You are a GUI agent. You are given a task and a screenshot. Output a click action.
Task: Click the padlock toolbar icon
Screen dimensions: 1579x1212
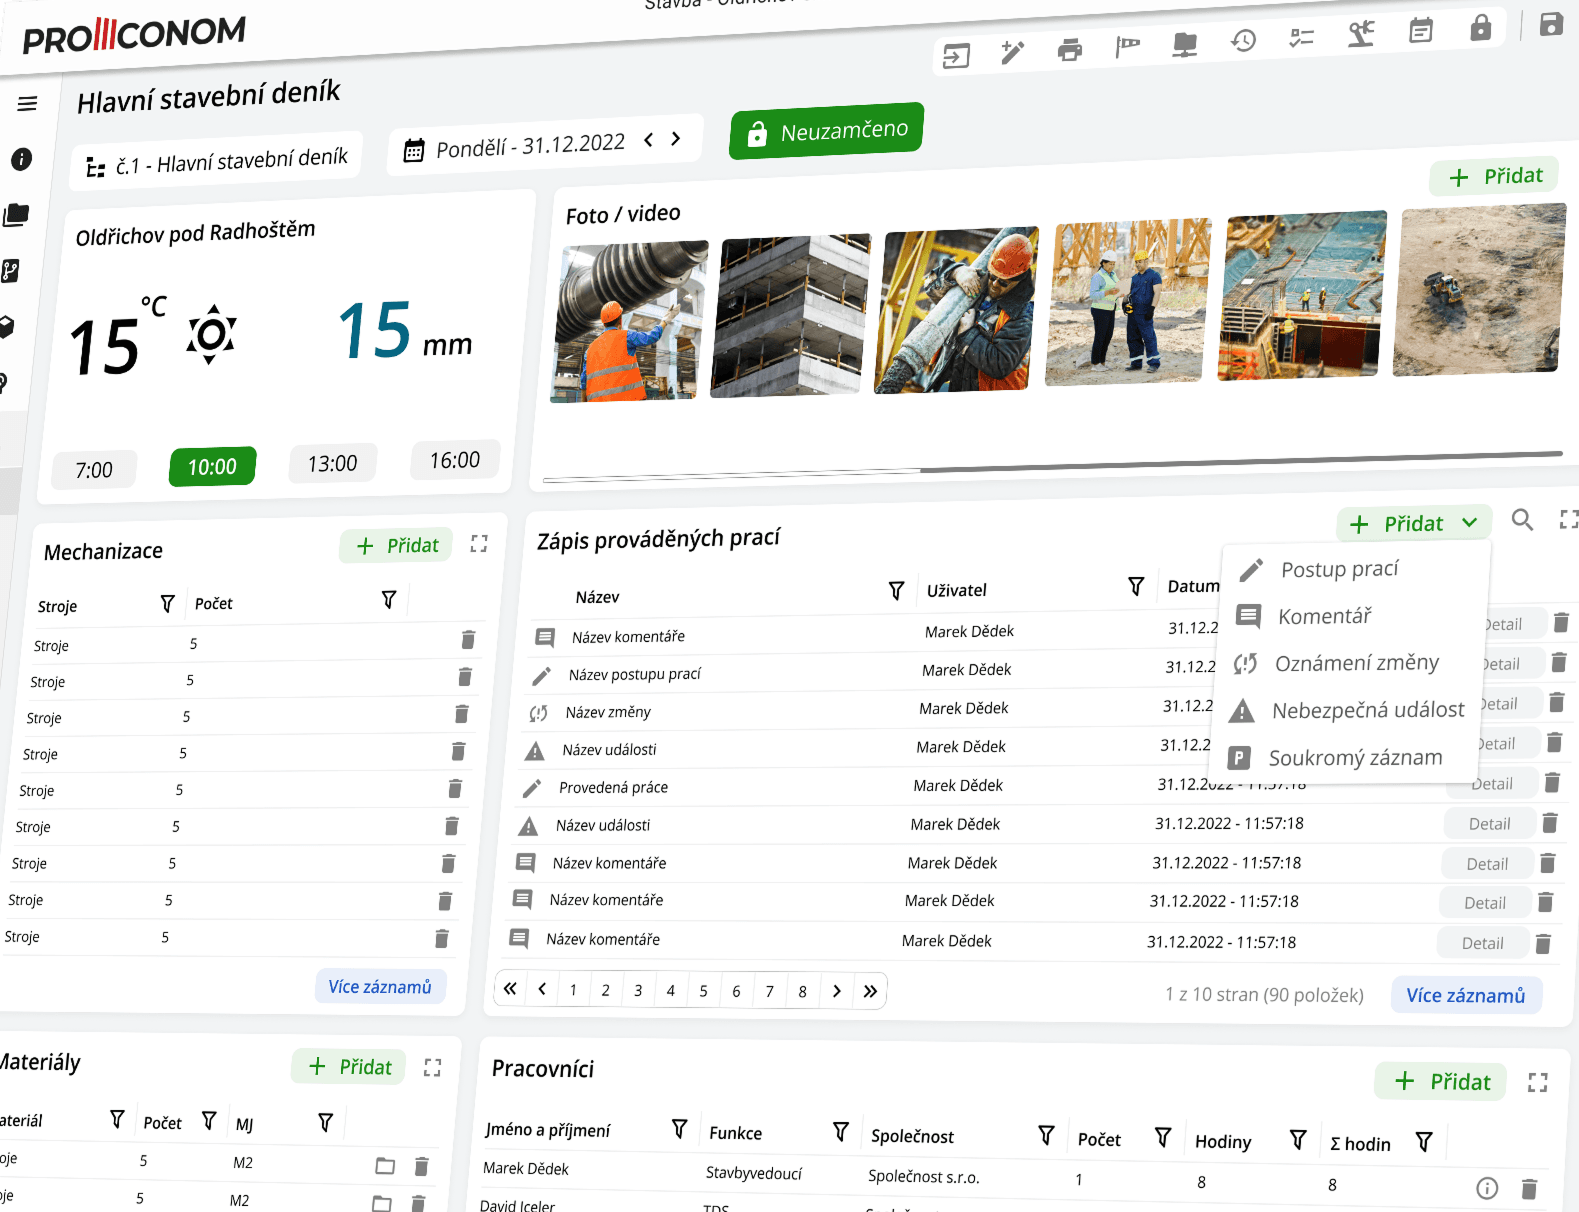click(x=1481, y=27)
